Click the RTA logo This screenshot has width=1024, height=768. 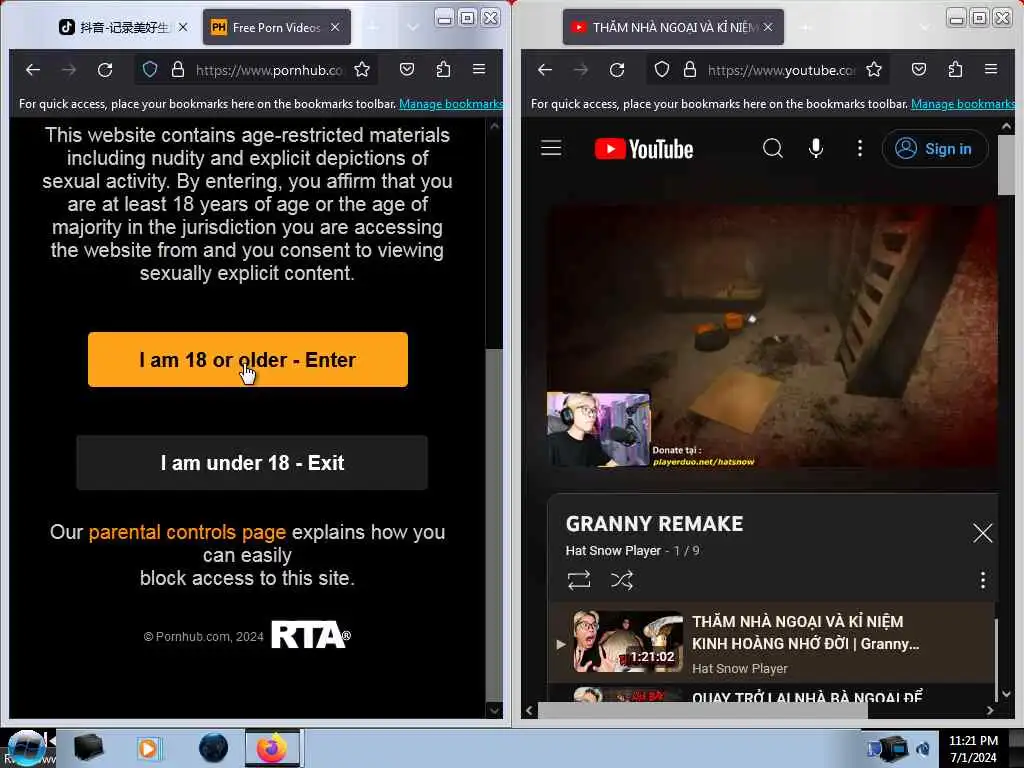(x=311, y=635)
